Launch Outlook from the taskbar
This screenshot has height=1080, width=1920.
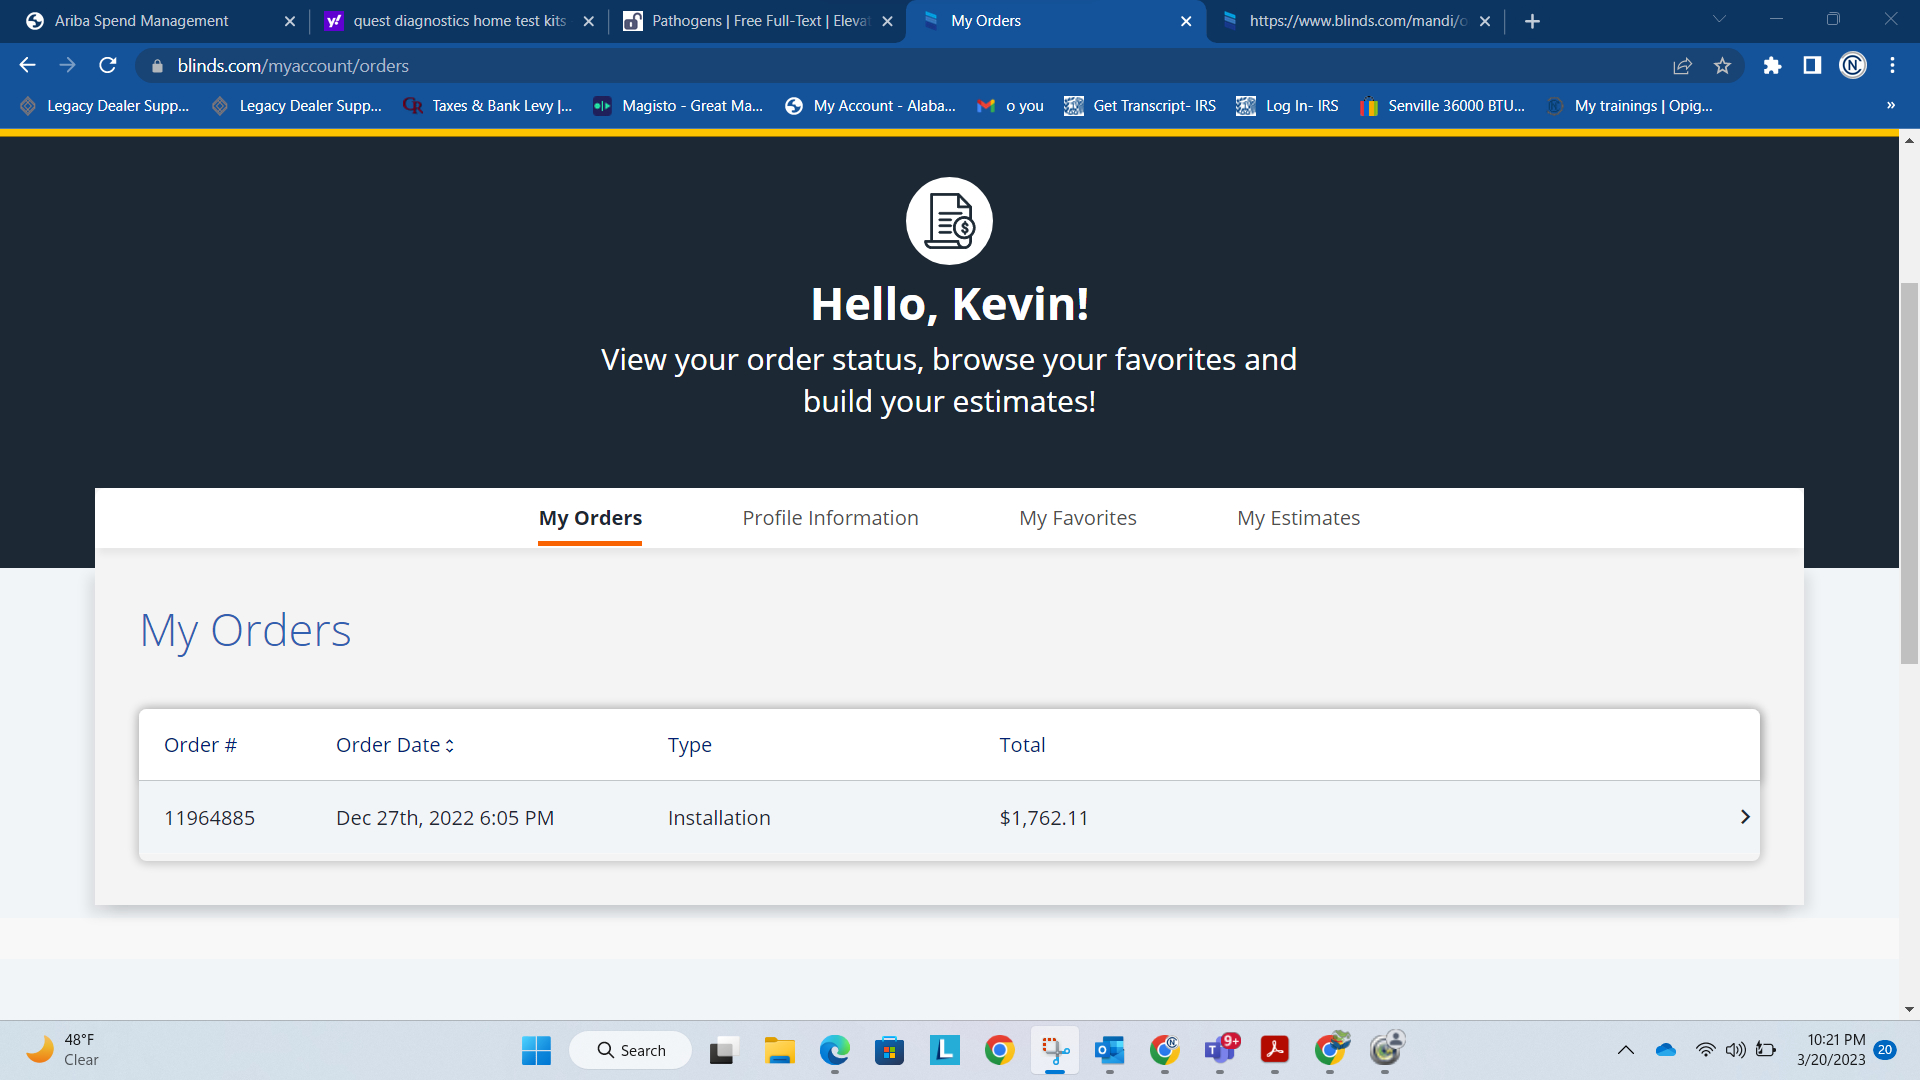click(x=1108, y=1051)
